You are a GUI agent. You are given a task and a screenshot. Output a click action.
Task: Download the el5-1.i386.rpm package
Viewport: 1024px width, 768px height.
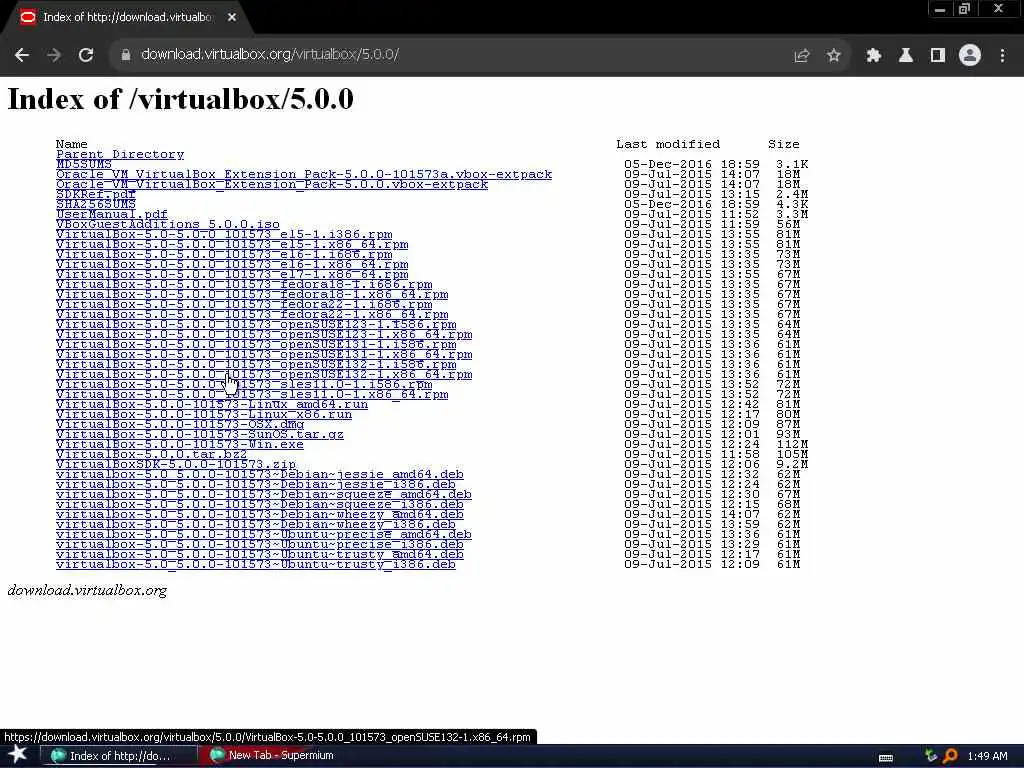[224, 234]
